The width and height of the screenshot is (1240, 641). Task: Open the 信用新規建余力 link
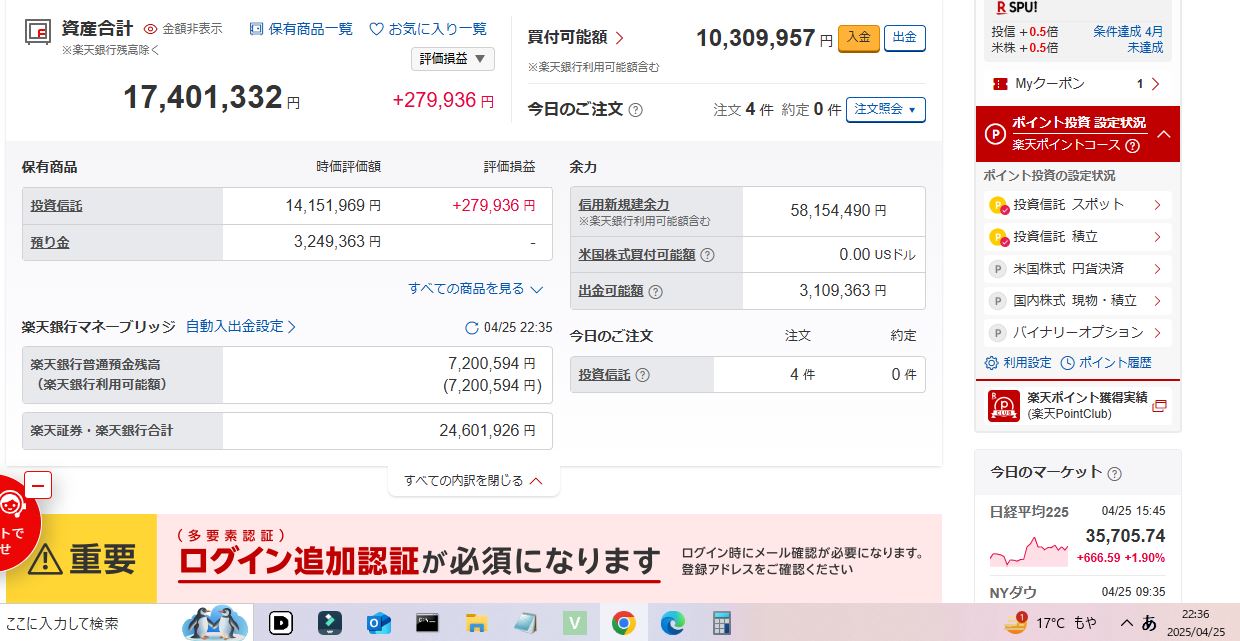624,204
